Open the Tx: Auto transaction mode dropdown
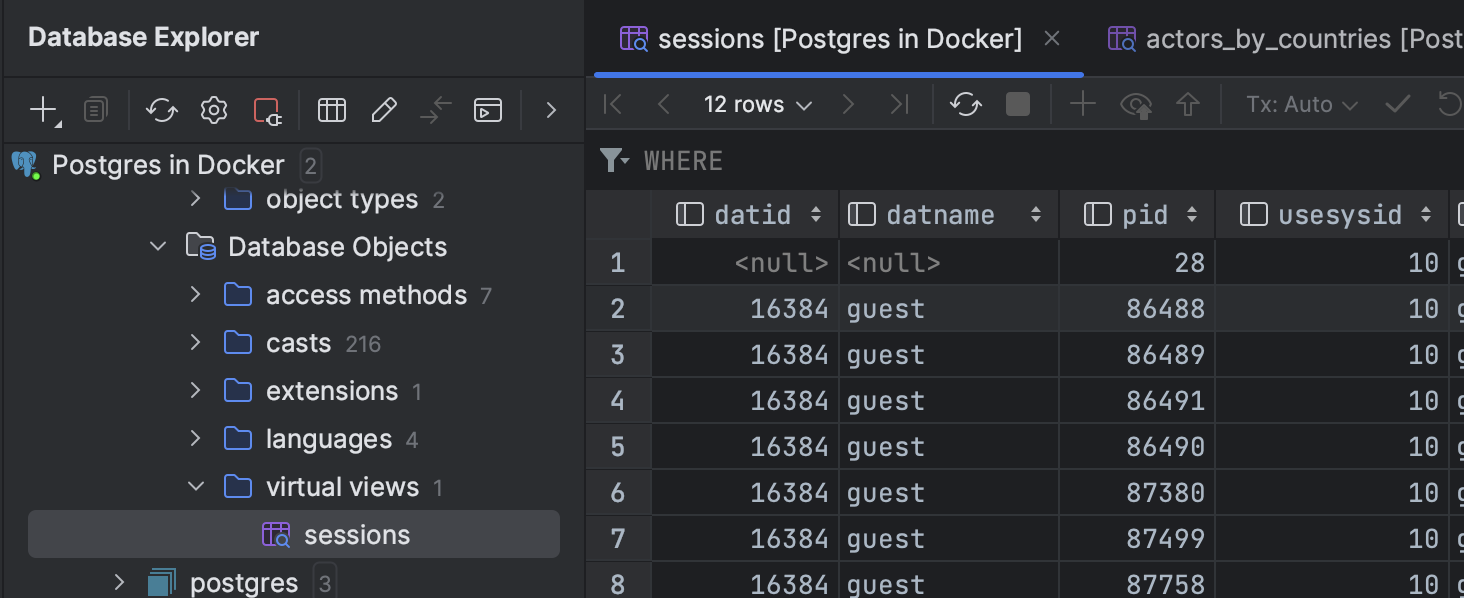1464x598 pixels. (1302, 104)
